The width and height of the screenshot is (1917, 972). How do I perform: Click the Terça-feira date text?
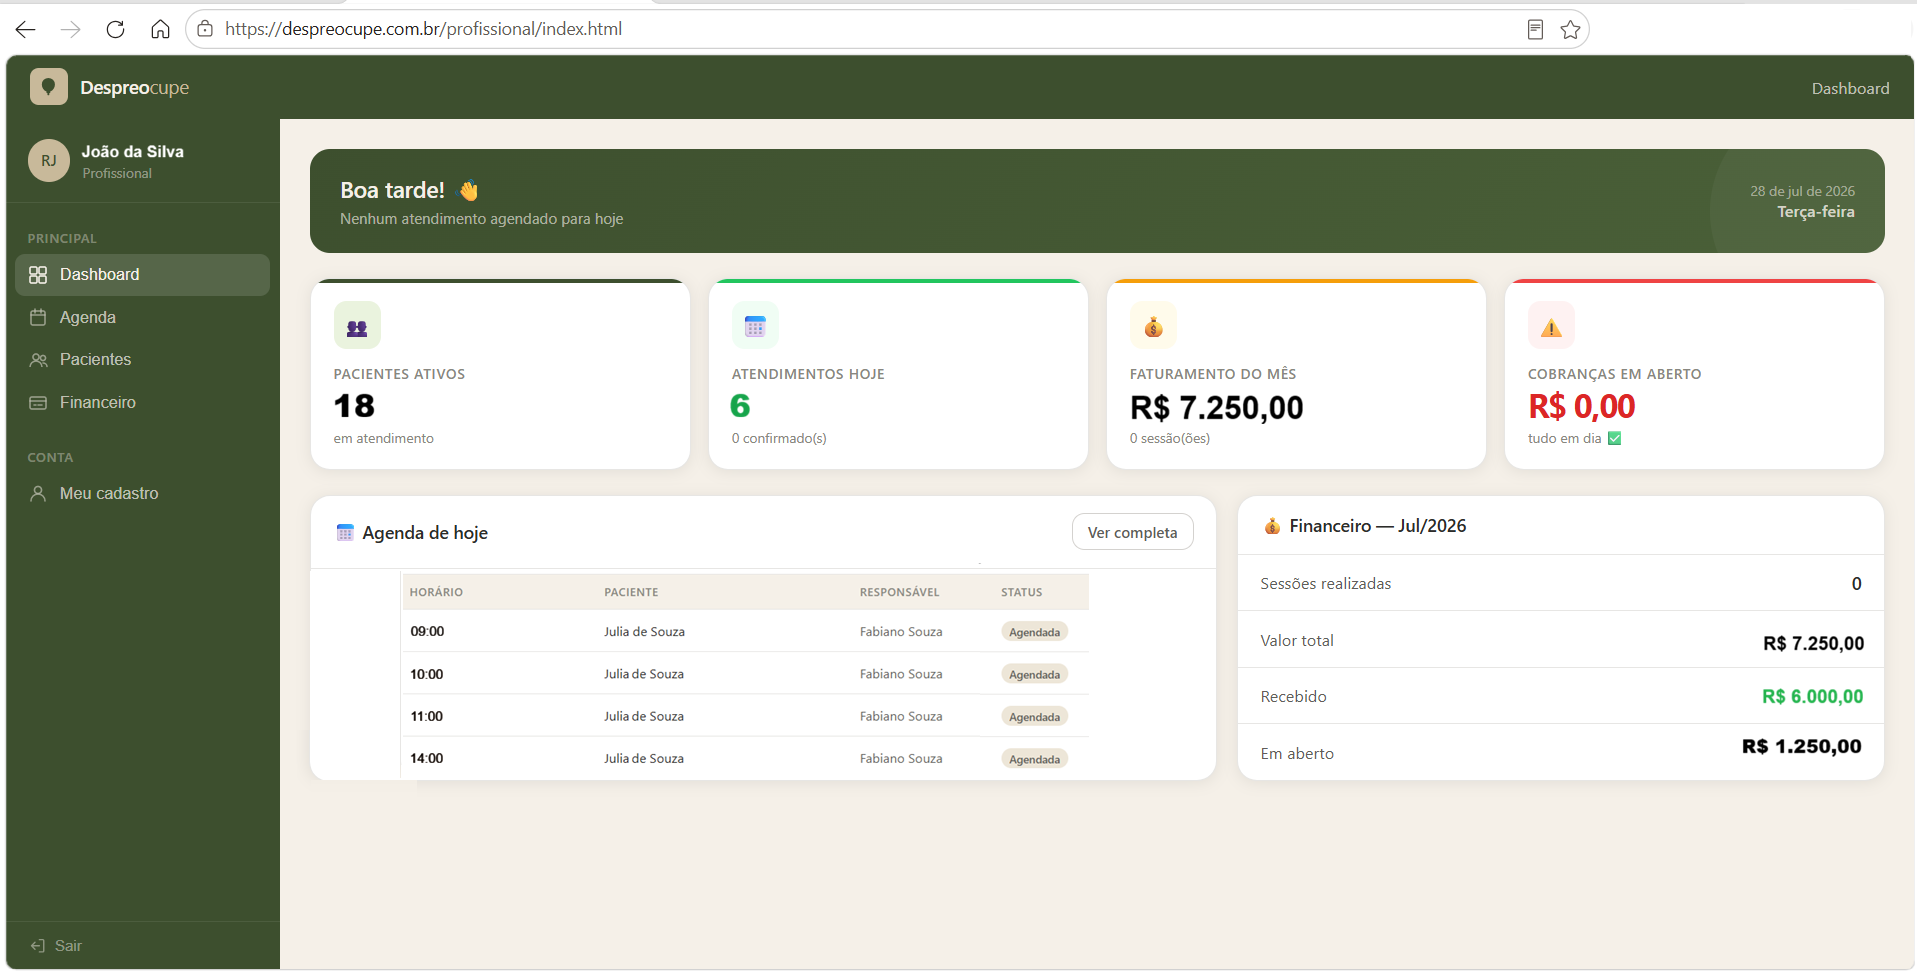[1815, 212]
